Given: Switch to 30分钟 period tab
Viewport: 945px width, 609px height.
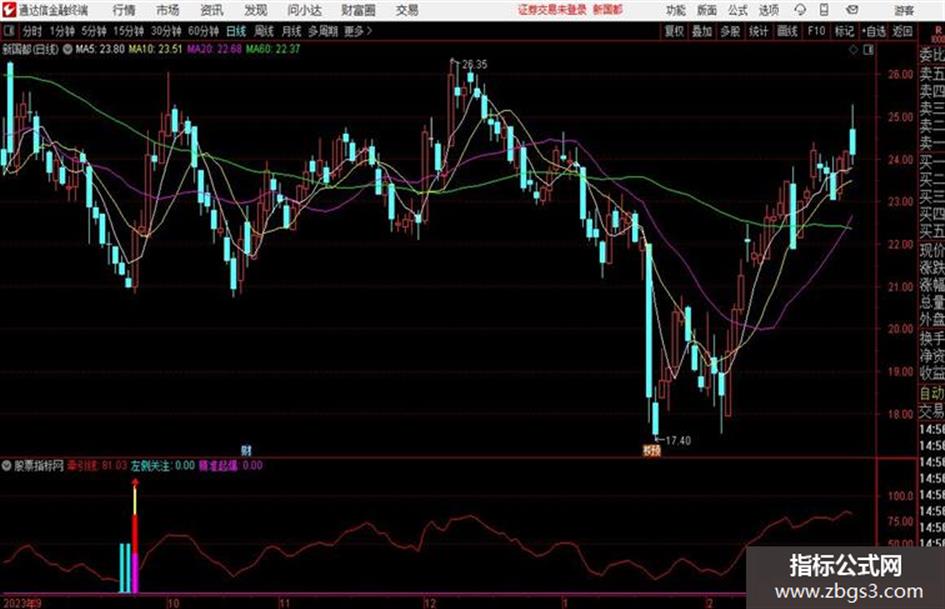Looking at the screenshot, I should point(166,31).
